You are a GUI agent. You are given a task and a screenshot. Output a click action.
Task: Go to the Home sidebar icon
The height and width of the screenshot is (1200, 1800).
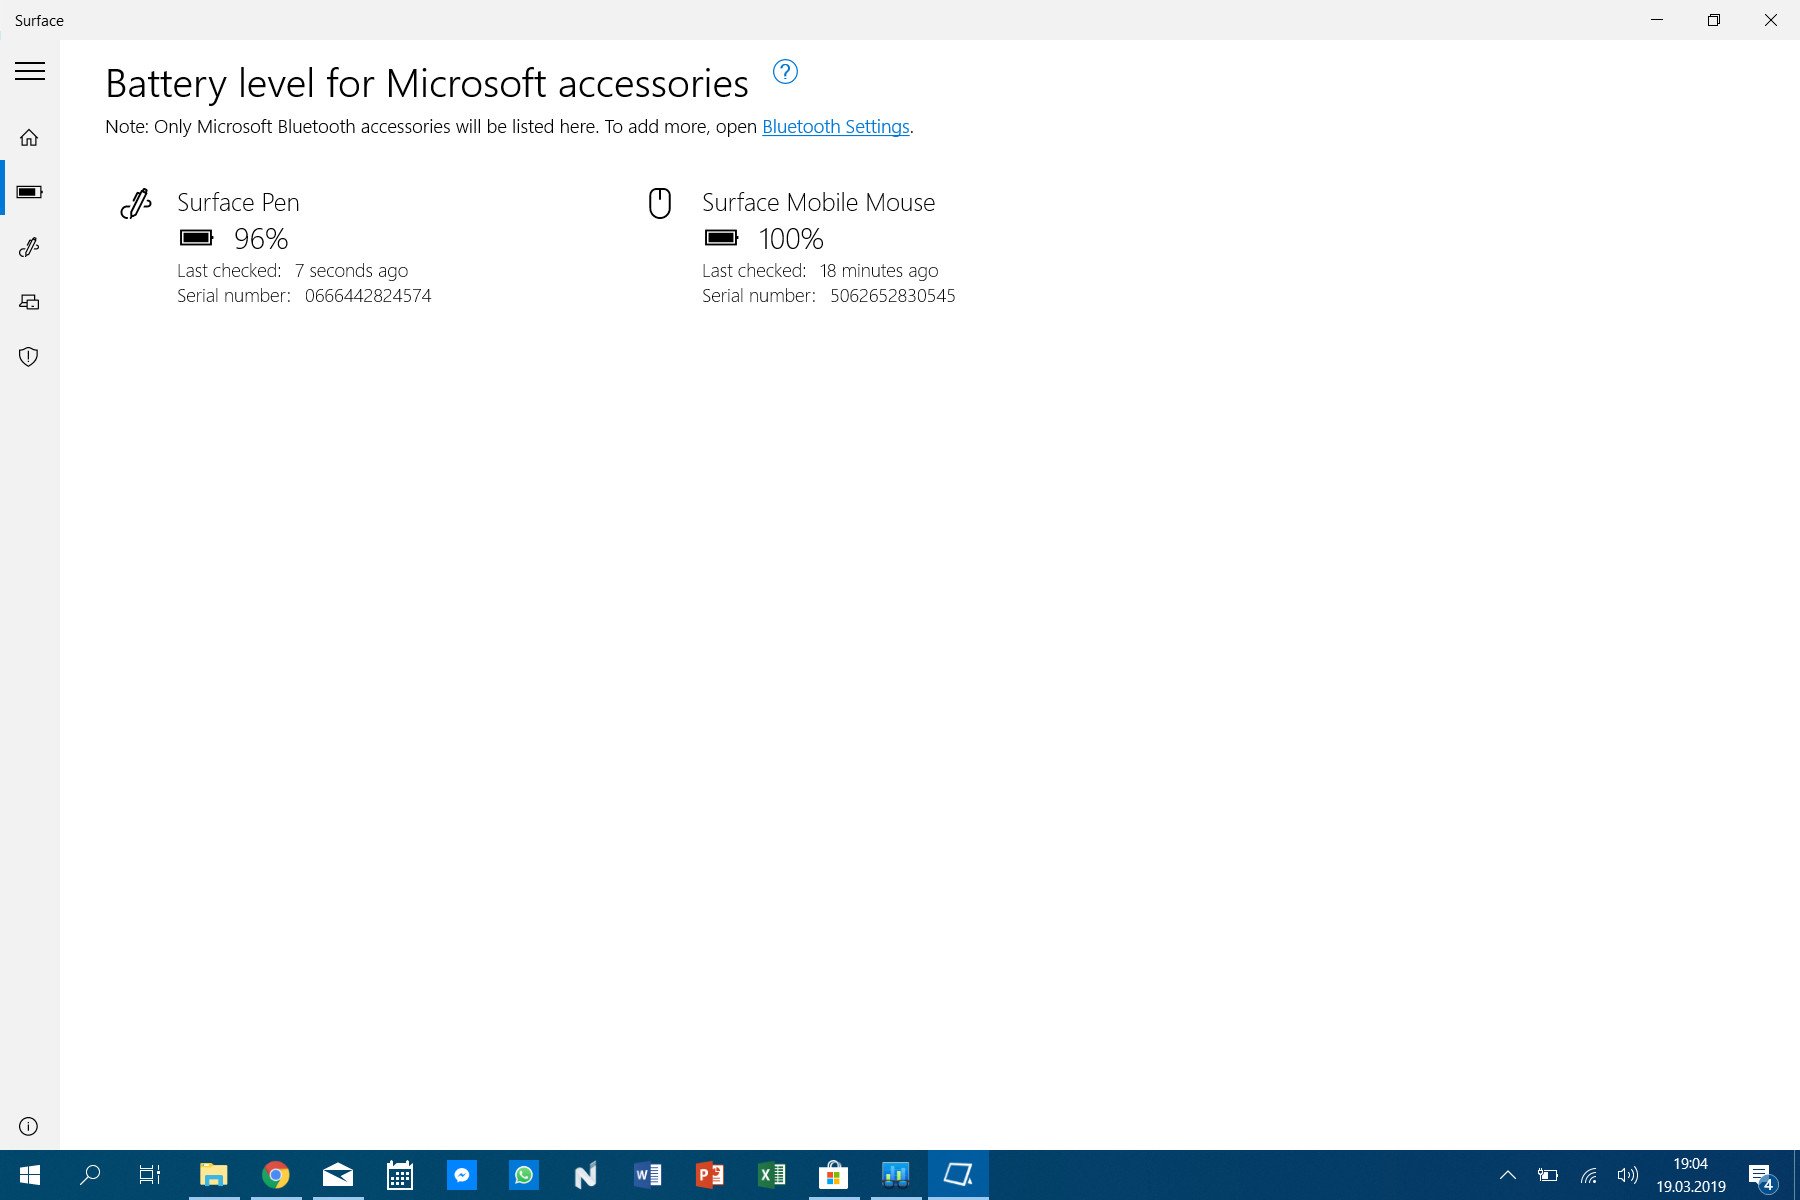[29, 138]
